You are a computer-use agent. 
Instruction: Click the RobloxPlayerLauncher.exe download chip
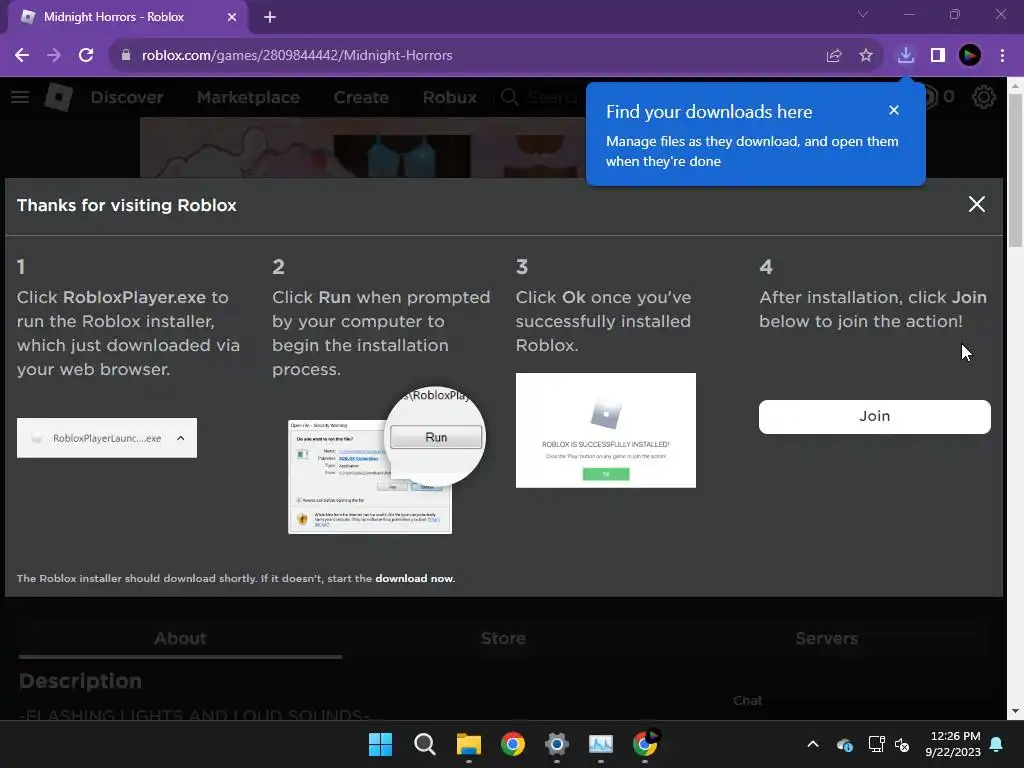pyautogui.click(x=106, y=438)
